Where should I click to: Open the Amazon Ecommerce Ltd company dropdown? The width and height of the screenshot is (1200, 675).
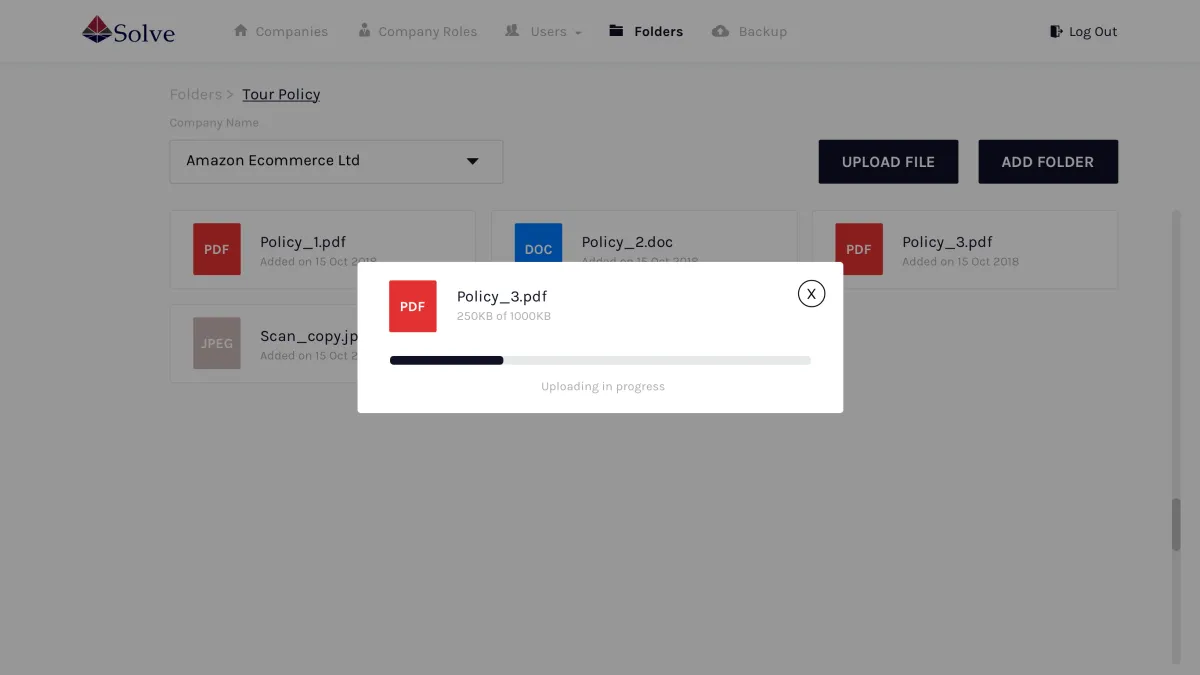click(336, 161)
